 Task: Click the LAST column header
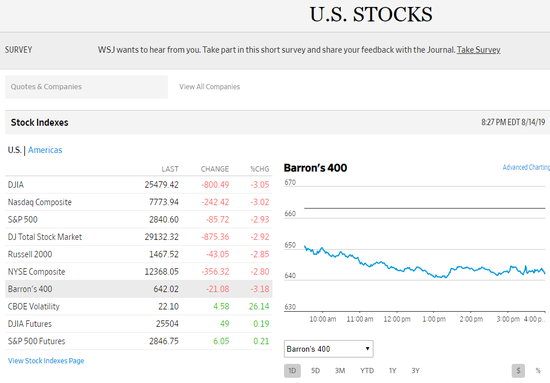pyautogui.click(x=170, y=169)
